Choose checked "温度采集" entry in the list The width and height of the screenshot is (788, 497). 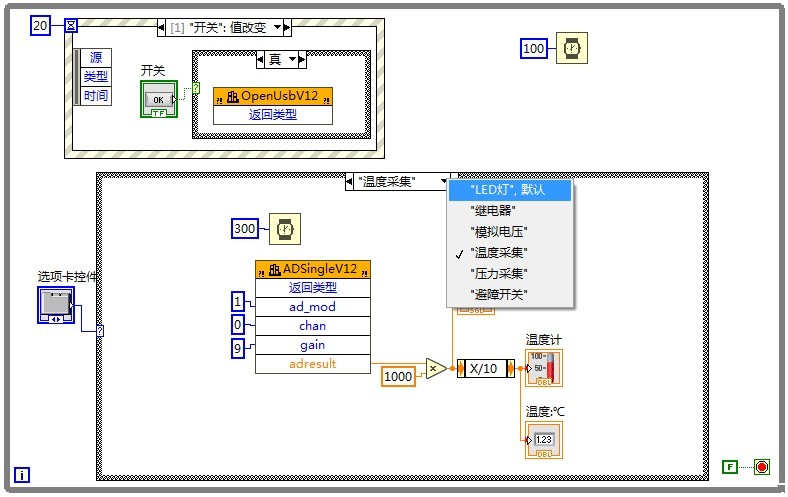[510, 253]
